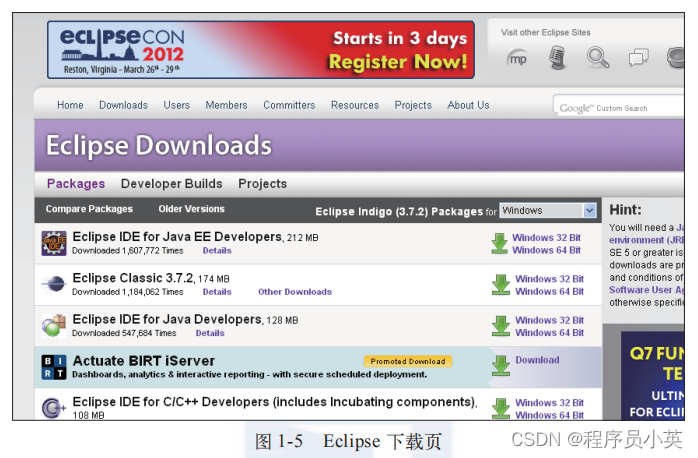
Task: Click the Compare Packages link
Action: point(89,209)
